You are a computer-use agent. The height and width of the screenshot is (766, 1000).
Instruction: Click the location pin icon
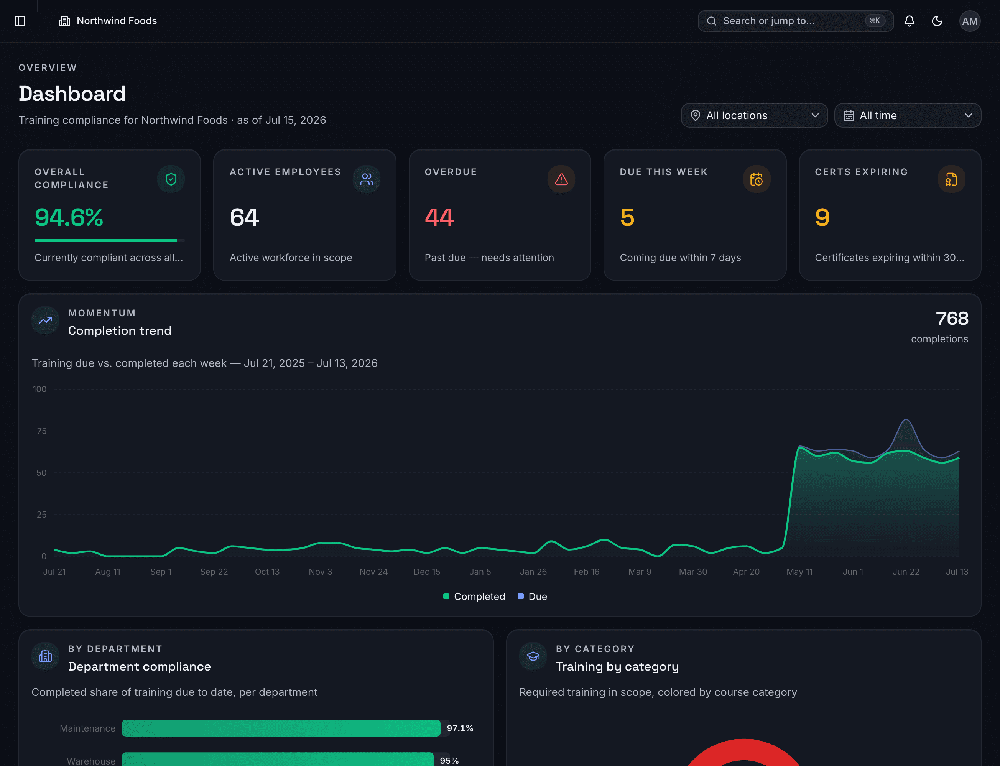(x=695, y=115)
